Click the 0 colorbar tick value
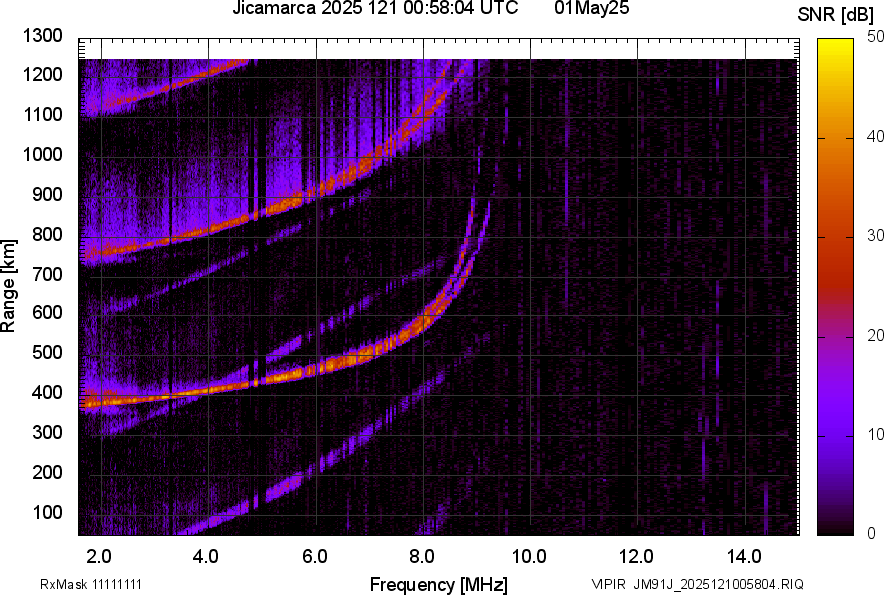 [x=872, y=533]
